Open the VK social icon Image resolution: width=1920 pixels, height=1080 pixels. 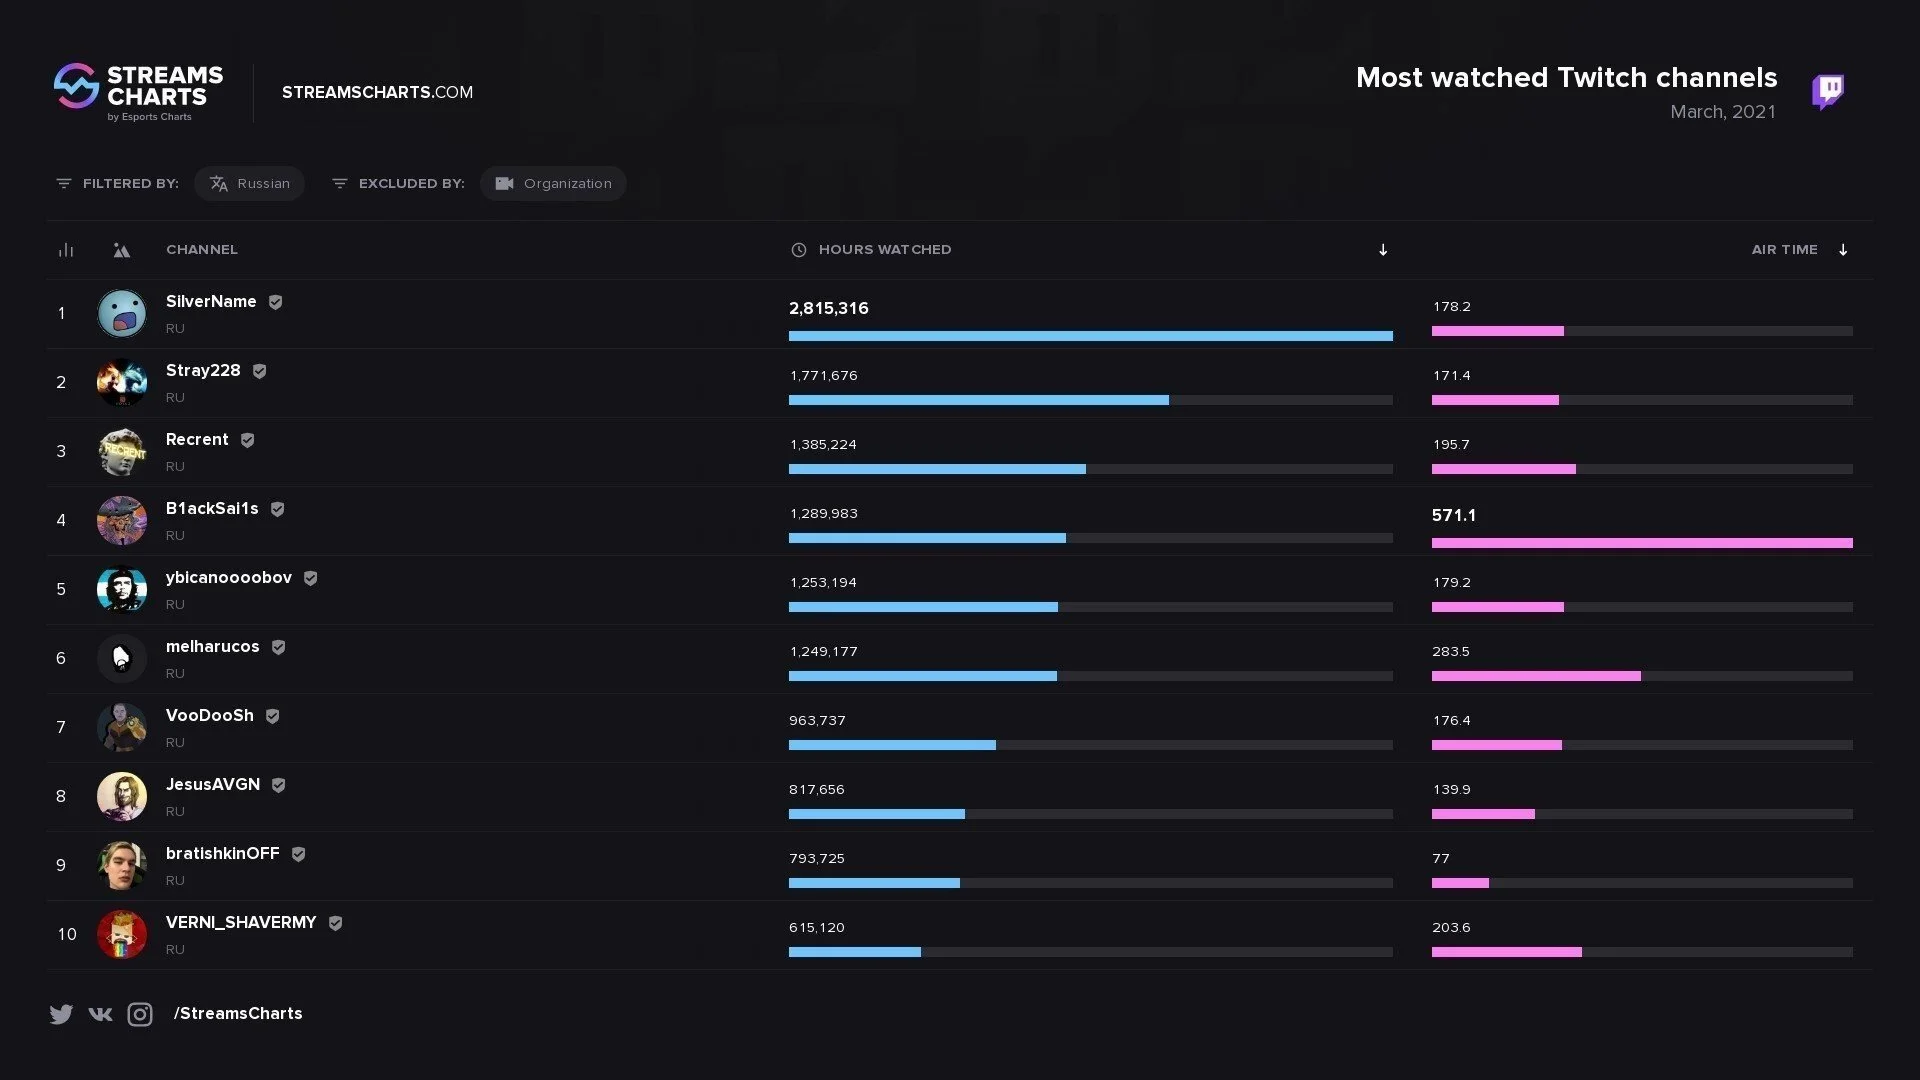pyautogui.click(x=100, y=1014)
